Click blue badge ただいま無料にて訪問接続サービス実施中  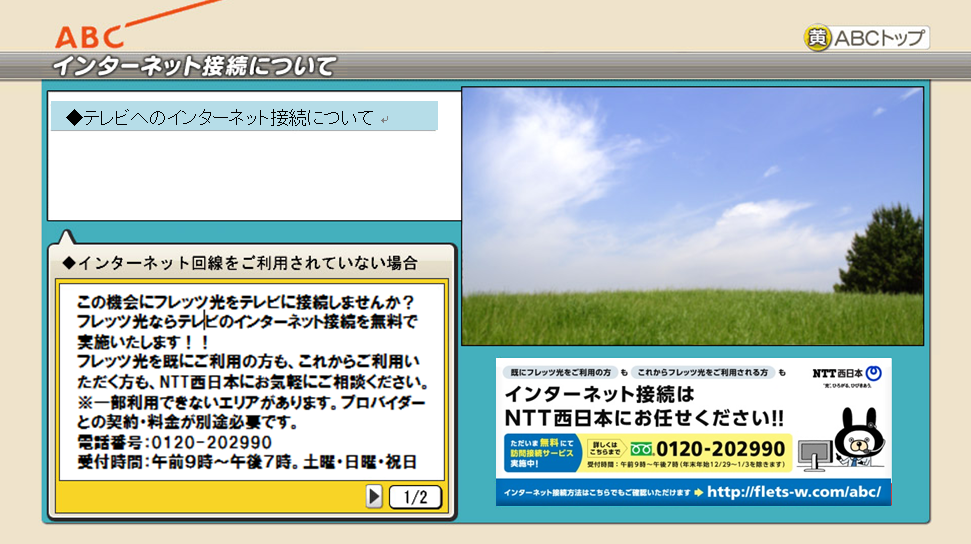[542, 453]
